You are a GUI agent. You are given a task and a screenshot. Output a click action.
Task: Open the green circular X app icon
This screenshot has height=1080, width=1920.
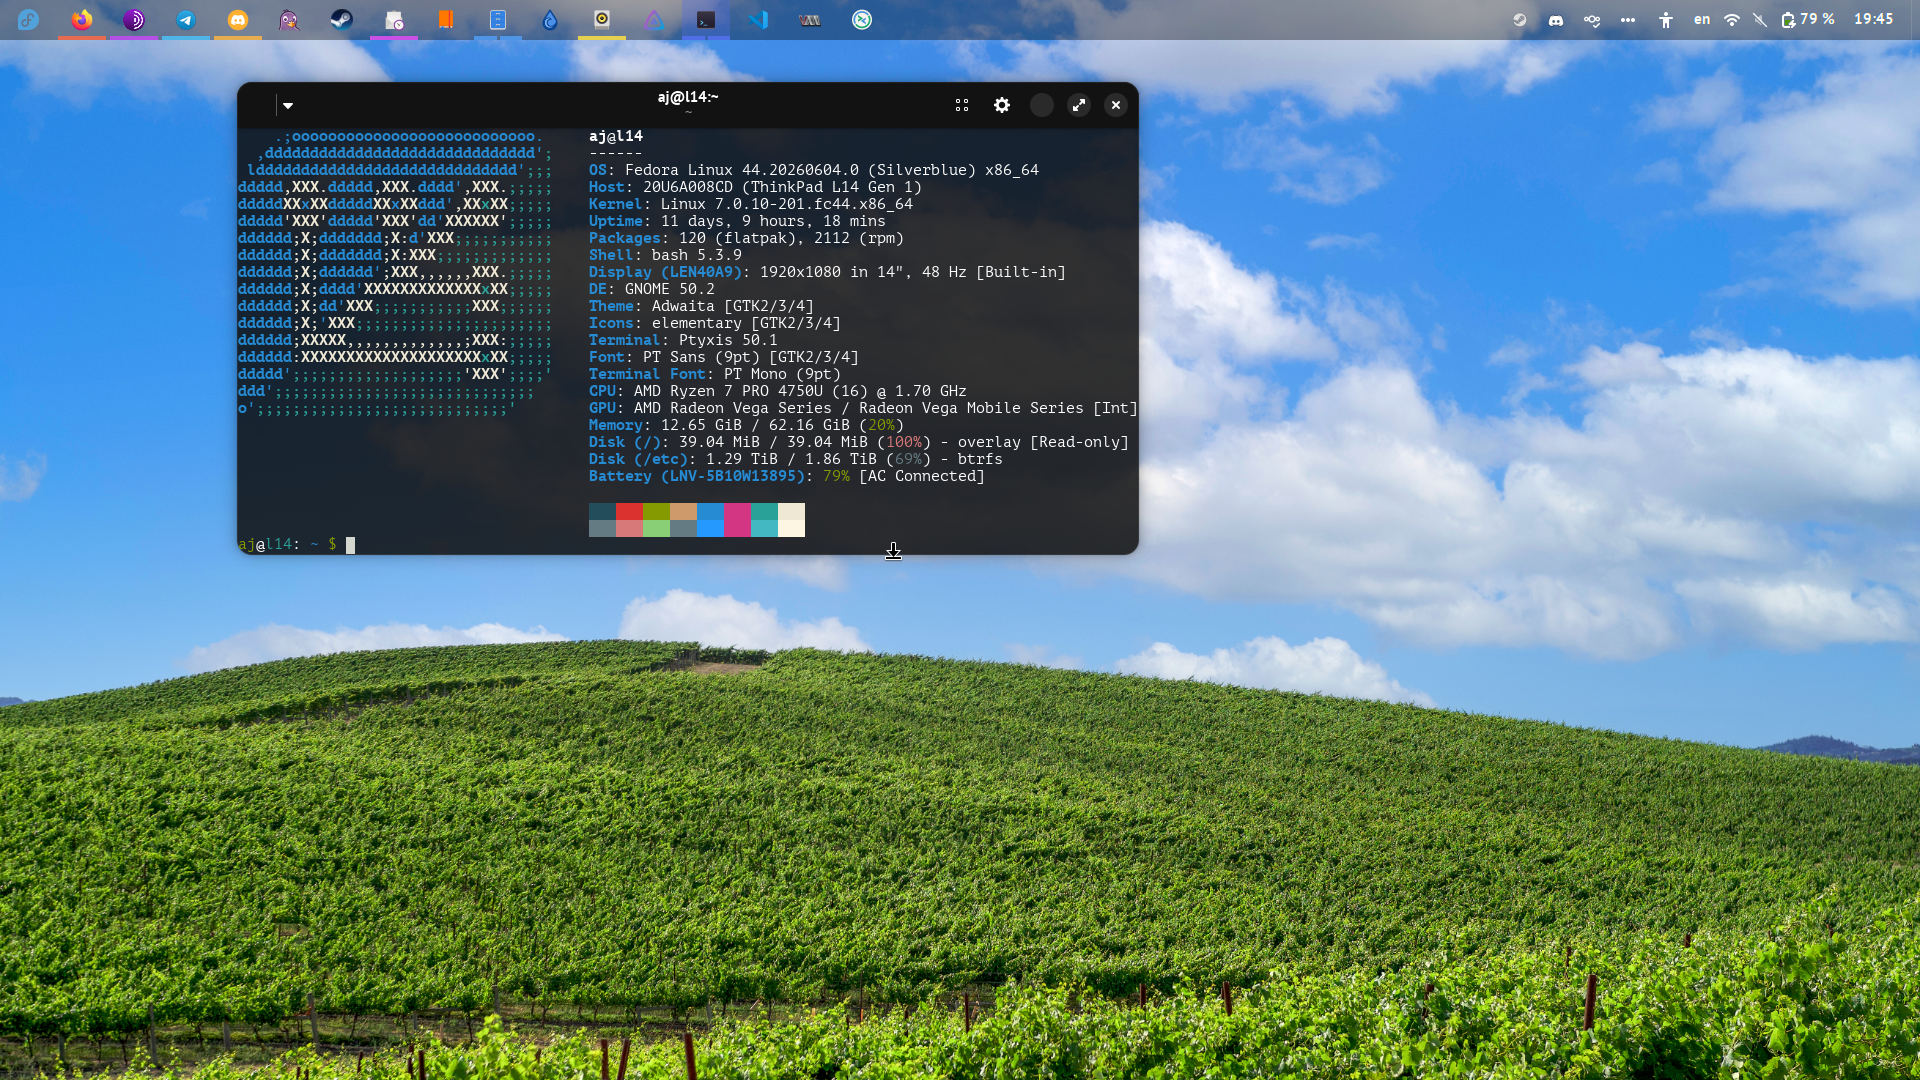point(862,20)
